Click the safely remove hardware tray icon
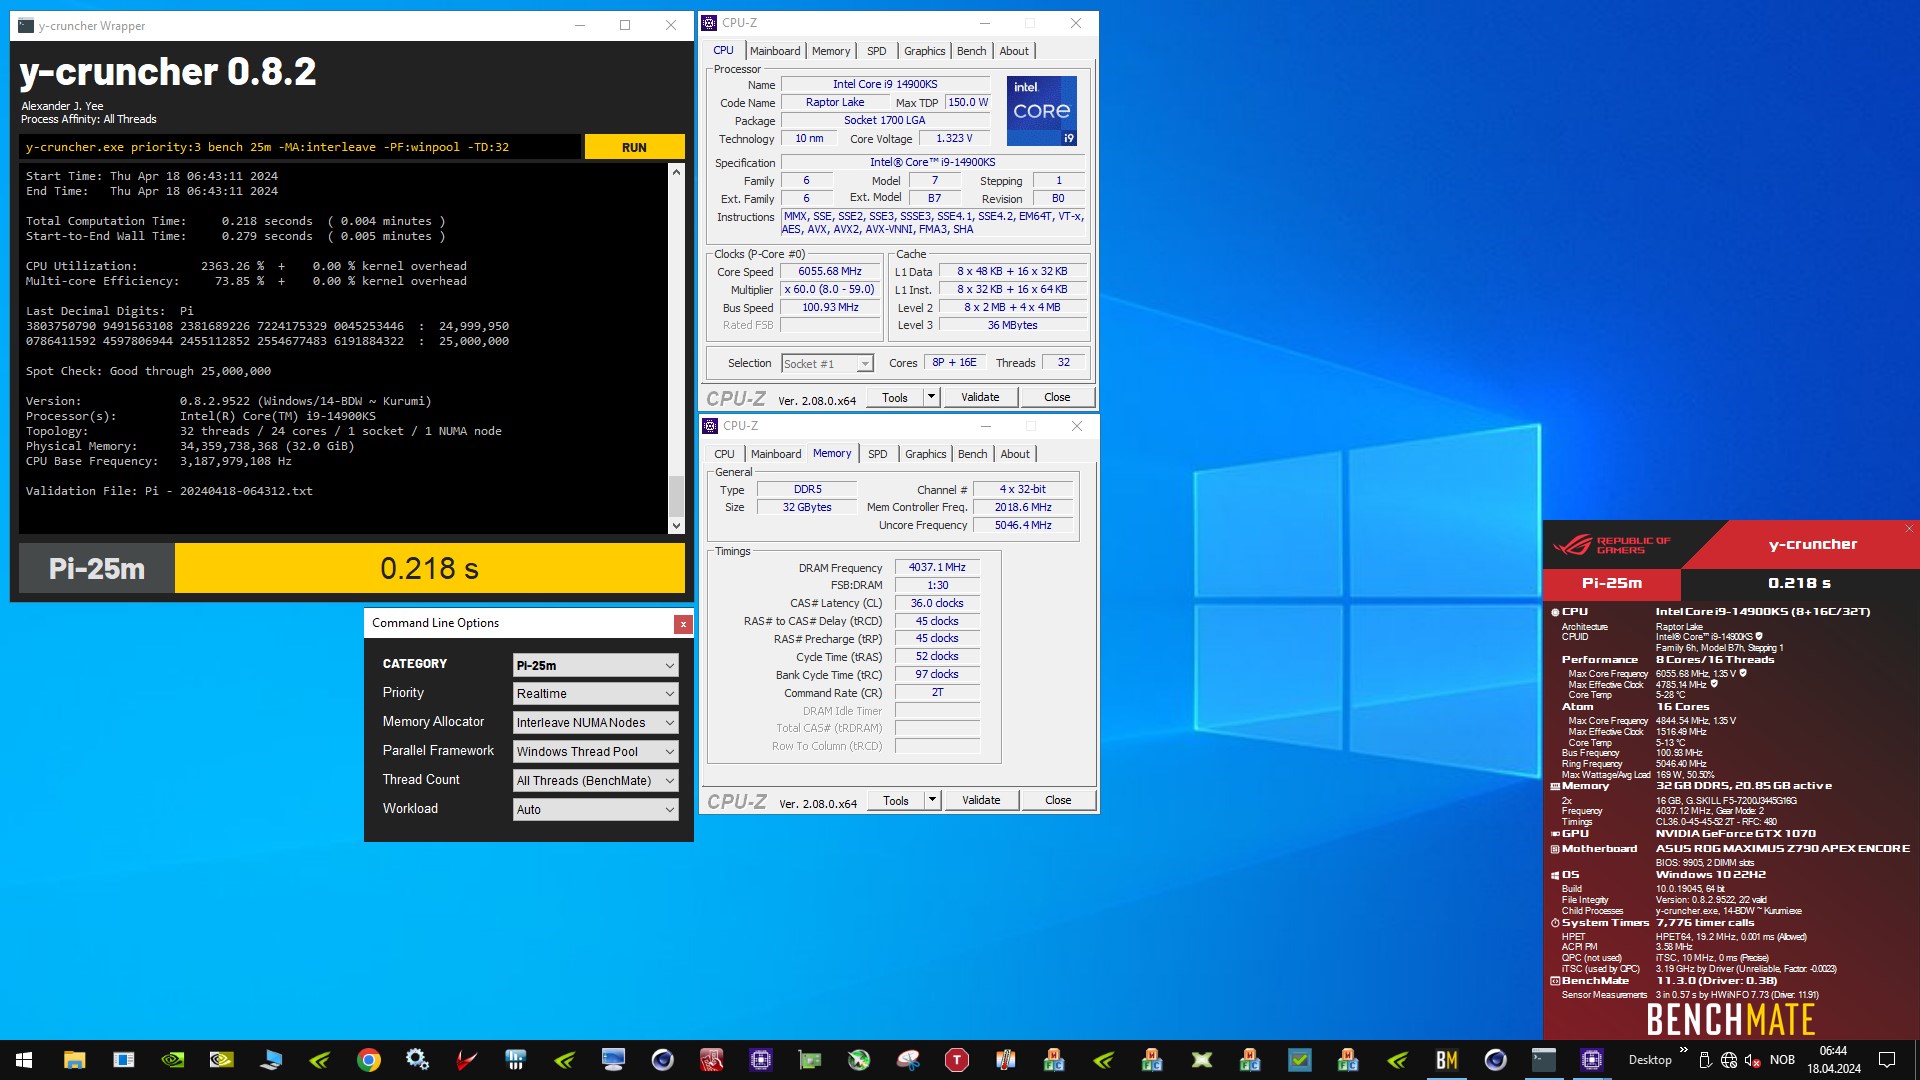Viewport: 1920px width, 1080px height. tap(1705, 1060)
